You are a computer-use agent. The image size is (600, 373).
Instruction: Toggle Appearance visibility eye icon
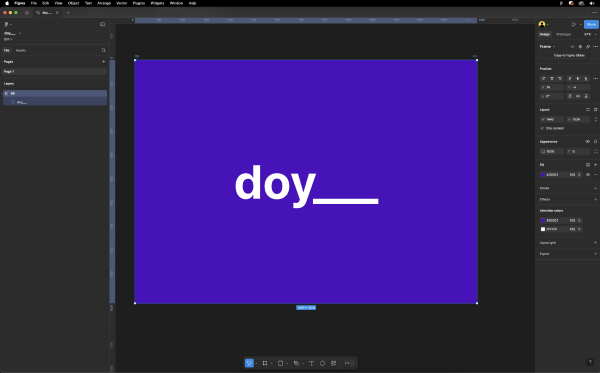(588, 142)
